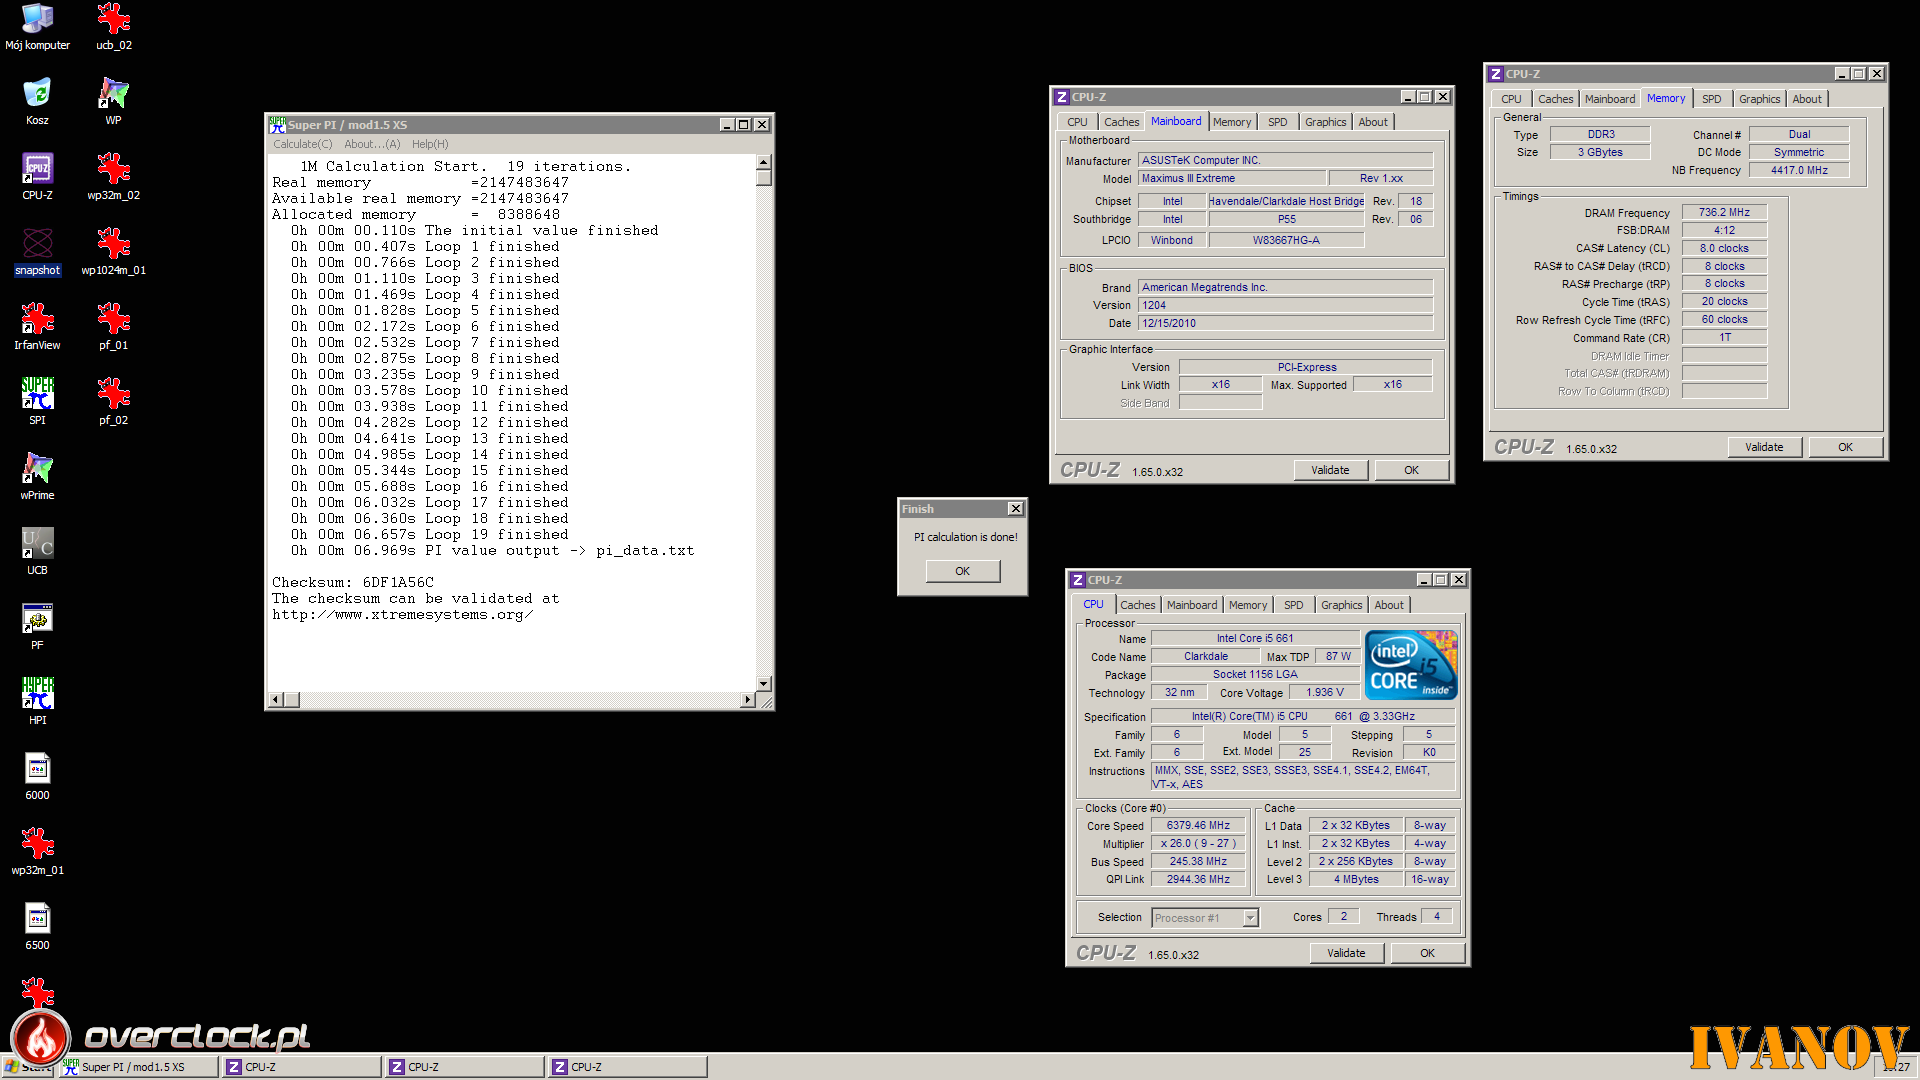Select the Mainboard tab in Memory CPU-Z window
This screenshot has height=1080, width=1920.
pos(1609,99)
